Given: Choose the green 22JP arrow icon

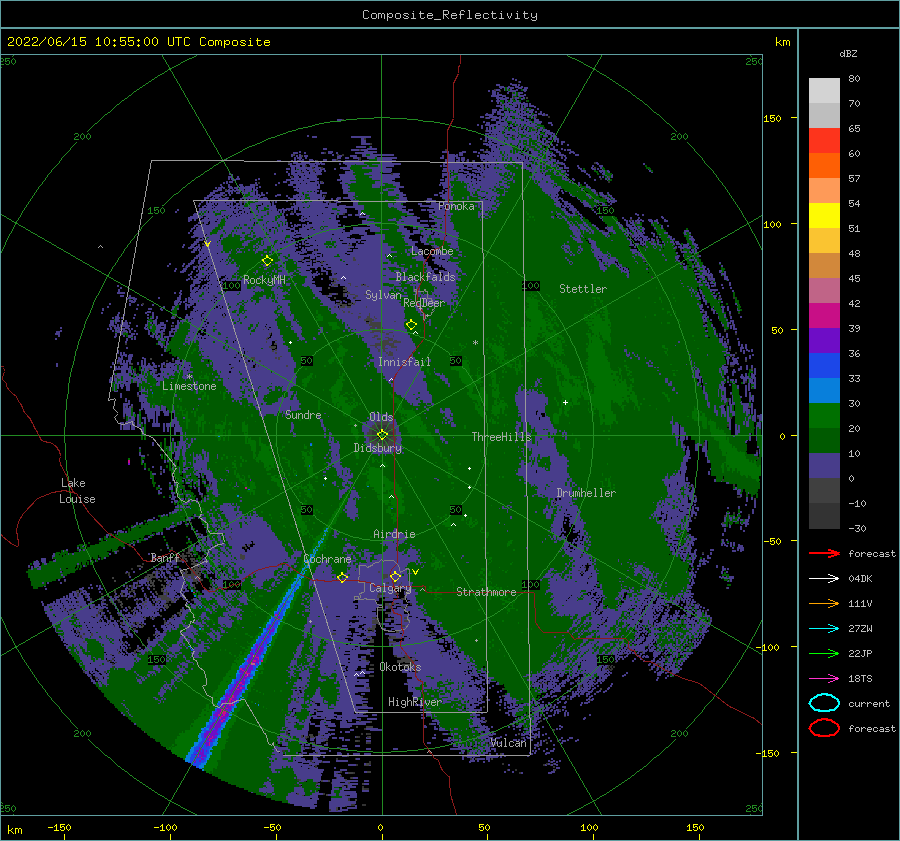Looking at the screenshot, I should click(x=824, y=653).
